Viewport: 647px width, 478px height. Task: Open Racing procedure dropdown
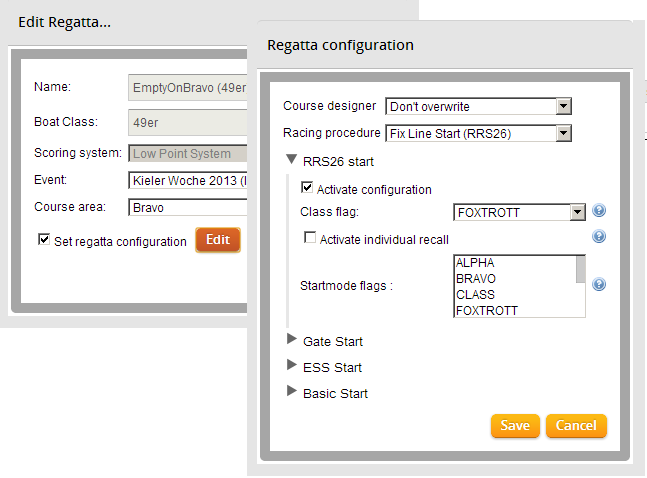[563, 133]
